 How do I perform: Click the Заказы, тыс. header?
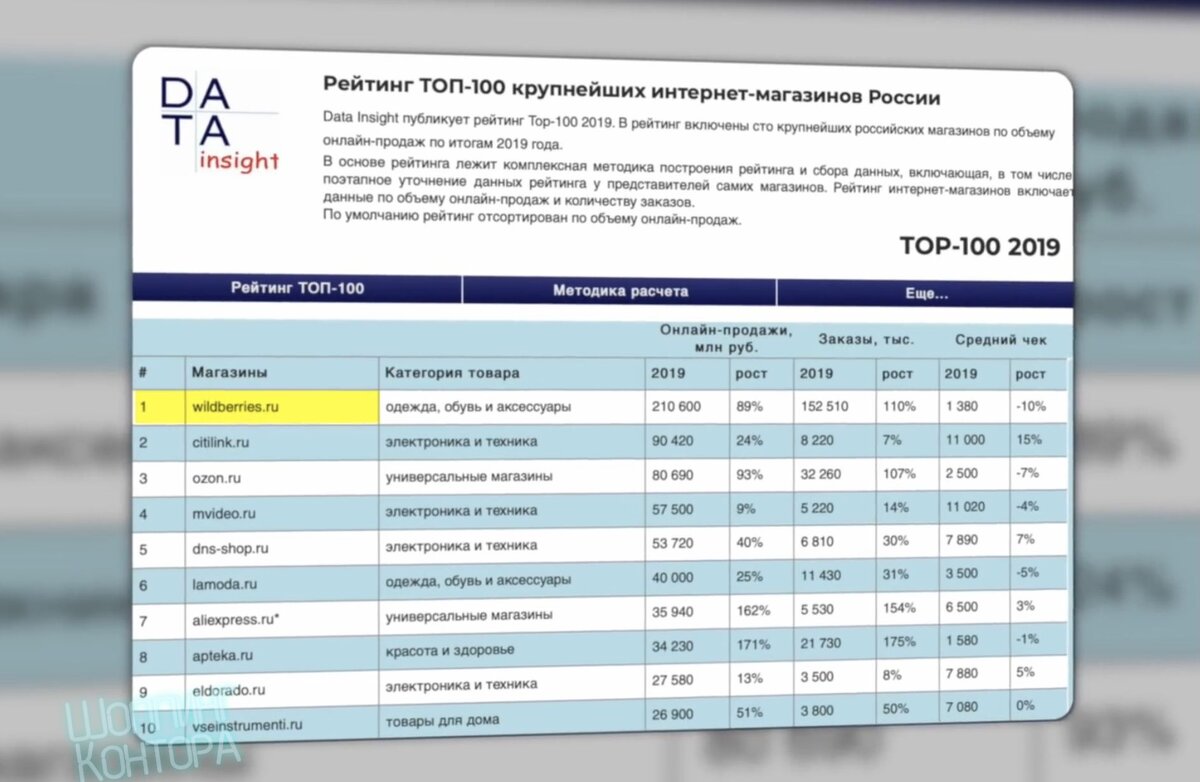pyautogui.click(x=865, y=339)
